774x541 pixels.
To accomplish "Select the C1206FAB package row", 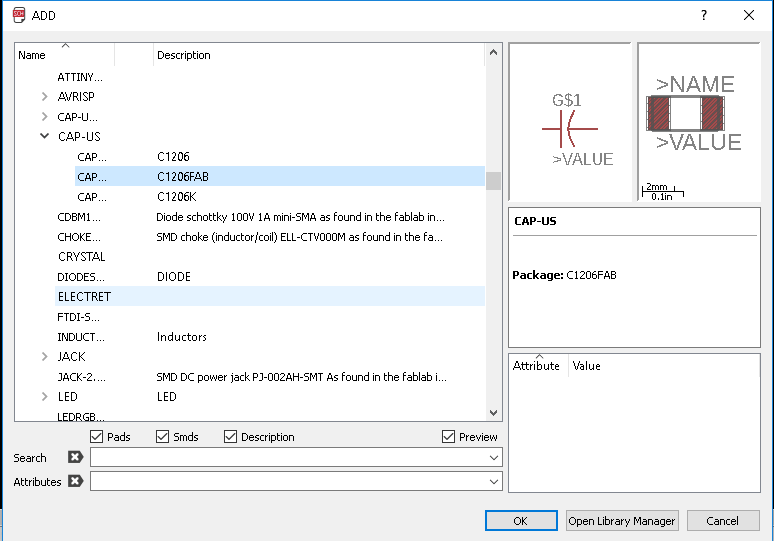I will click(x=279, y=176).
